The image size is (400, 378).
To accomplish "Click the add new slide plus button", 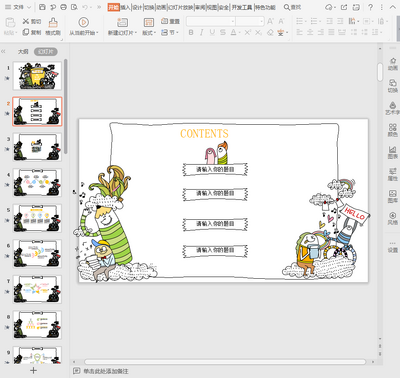I will point(33,370).
